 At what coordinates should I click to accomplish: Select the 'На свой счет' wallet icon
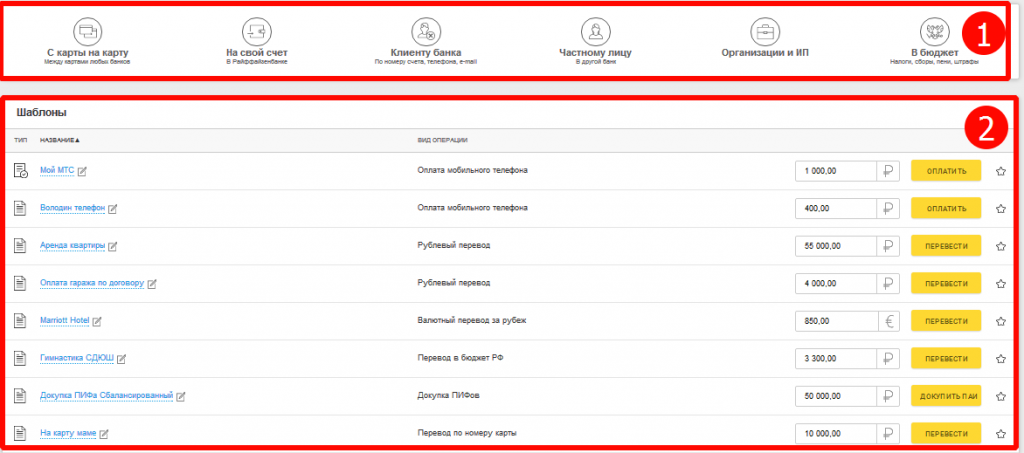click(257, 29)
